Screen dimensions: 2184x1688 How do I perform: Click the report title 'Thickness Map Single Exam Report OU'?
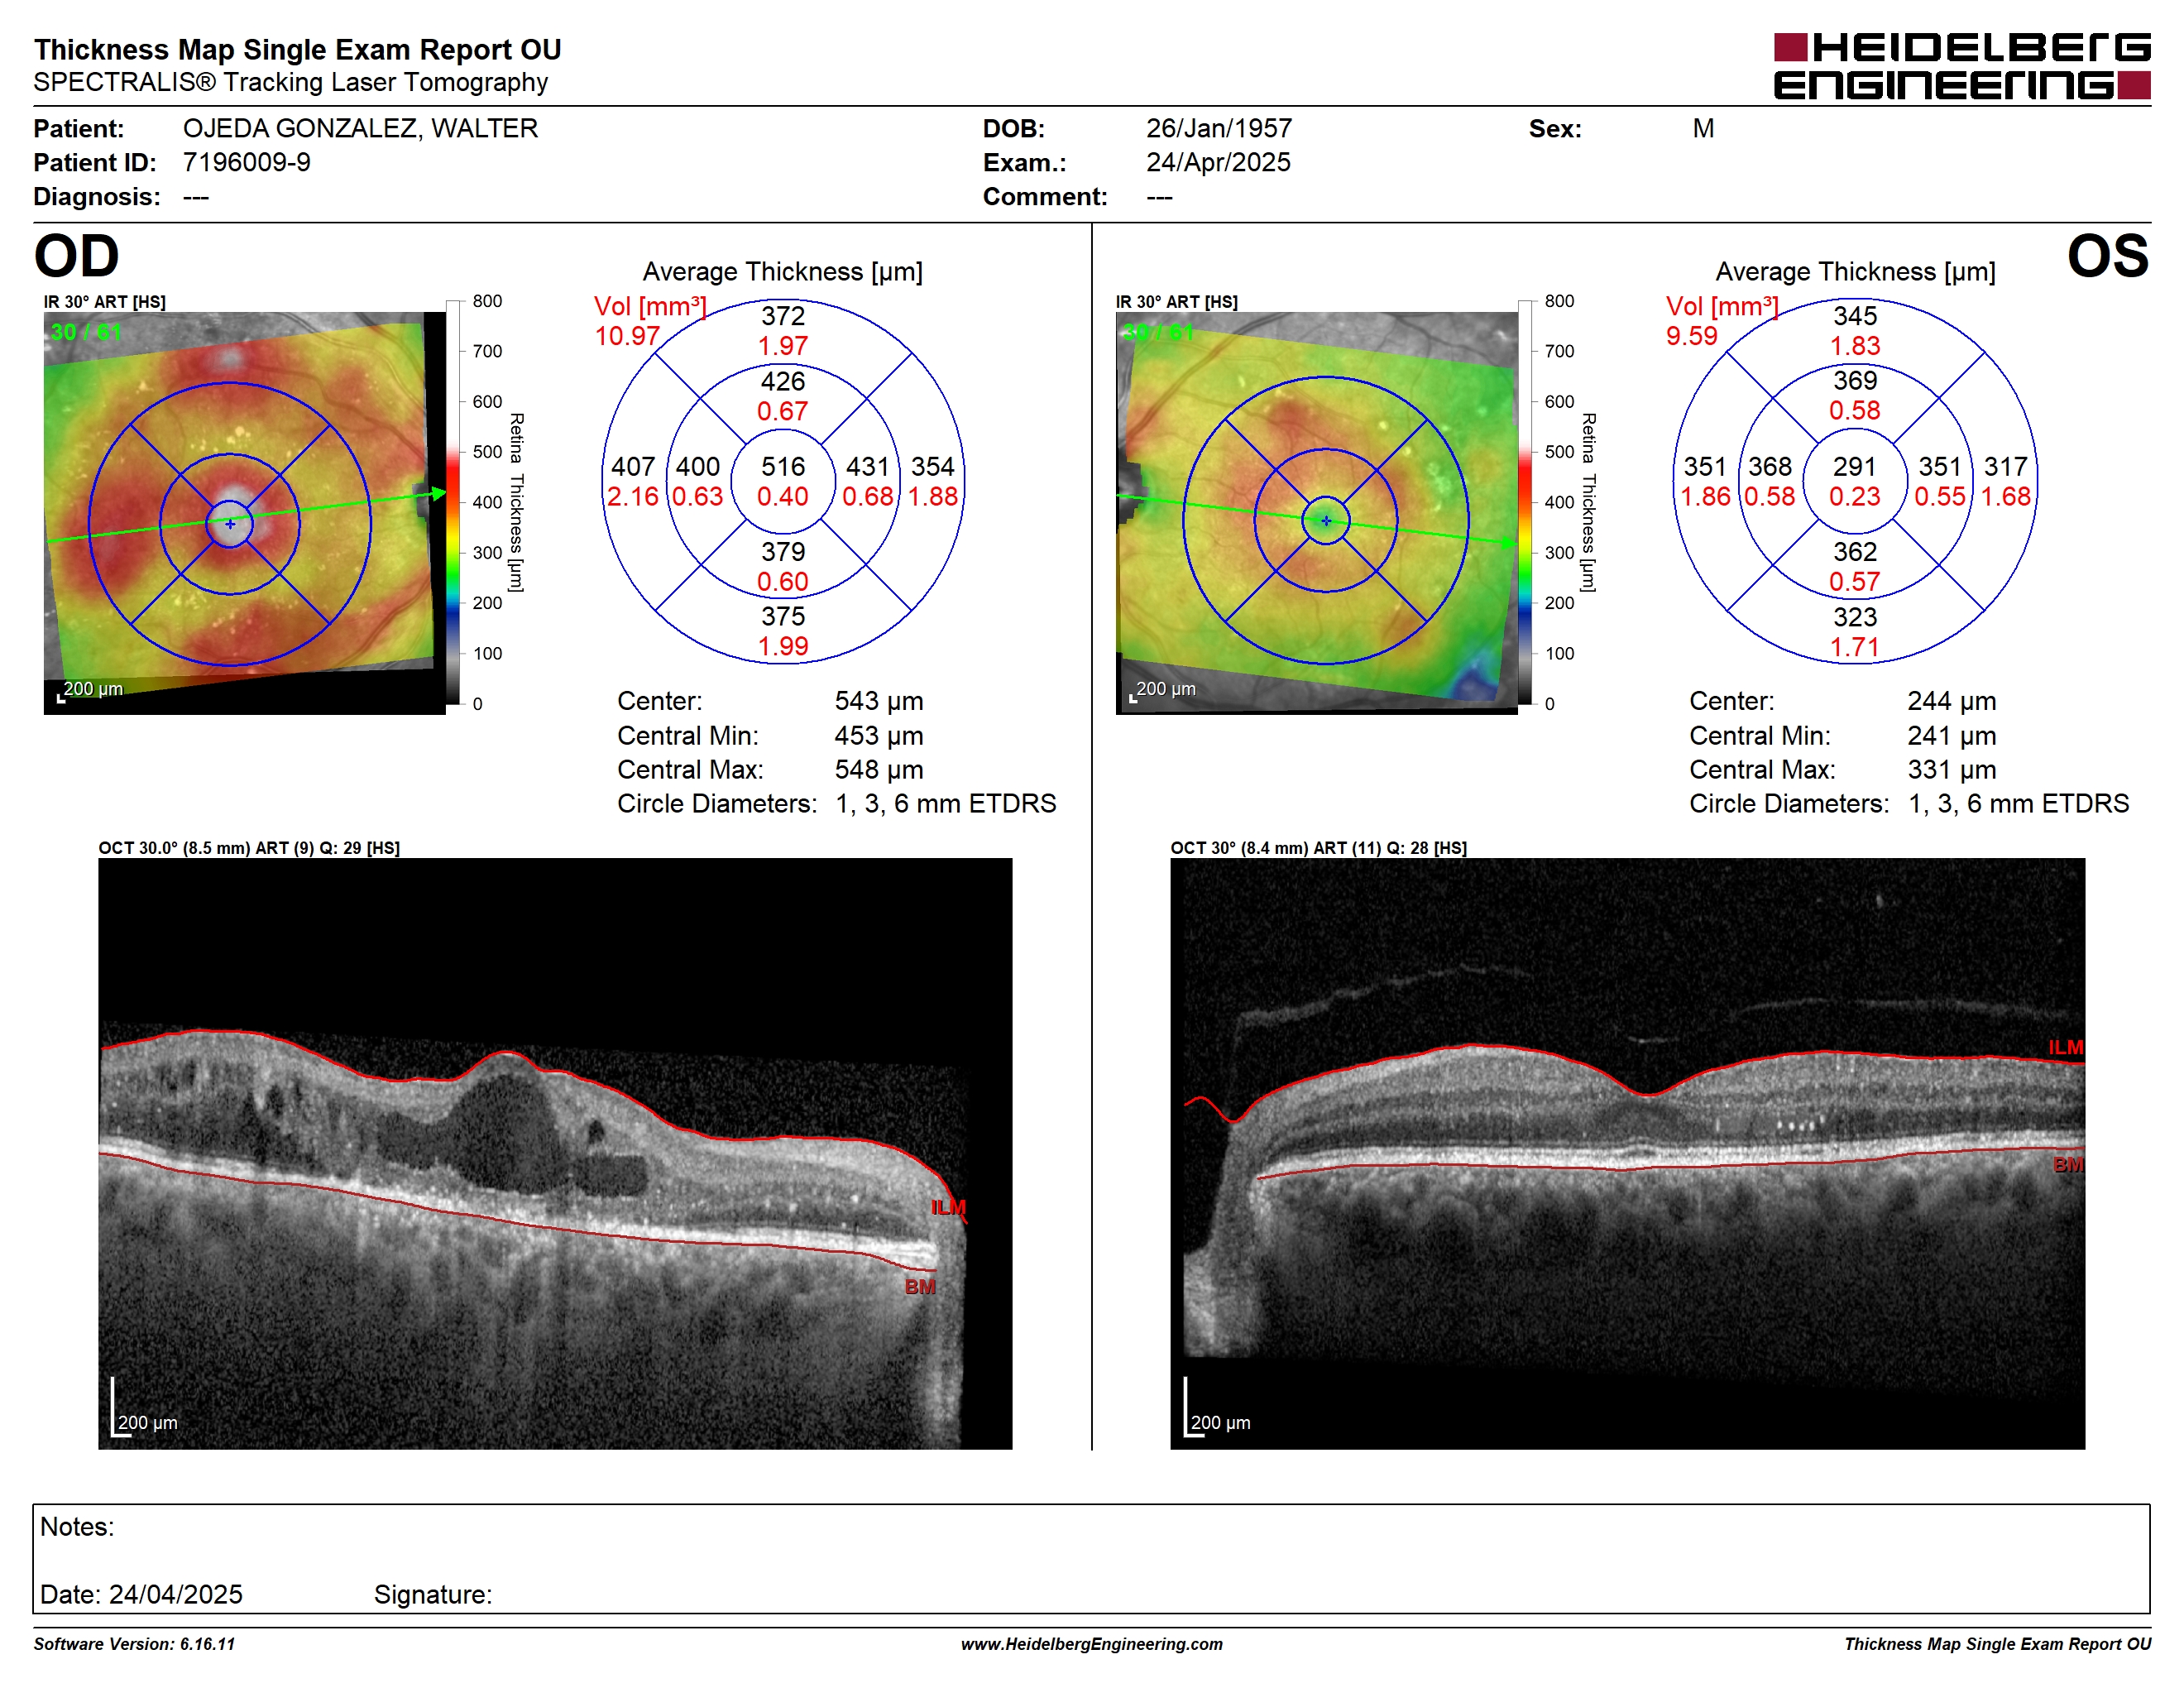click(x=297, y=49)
